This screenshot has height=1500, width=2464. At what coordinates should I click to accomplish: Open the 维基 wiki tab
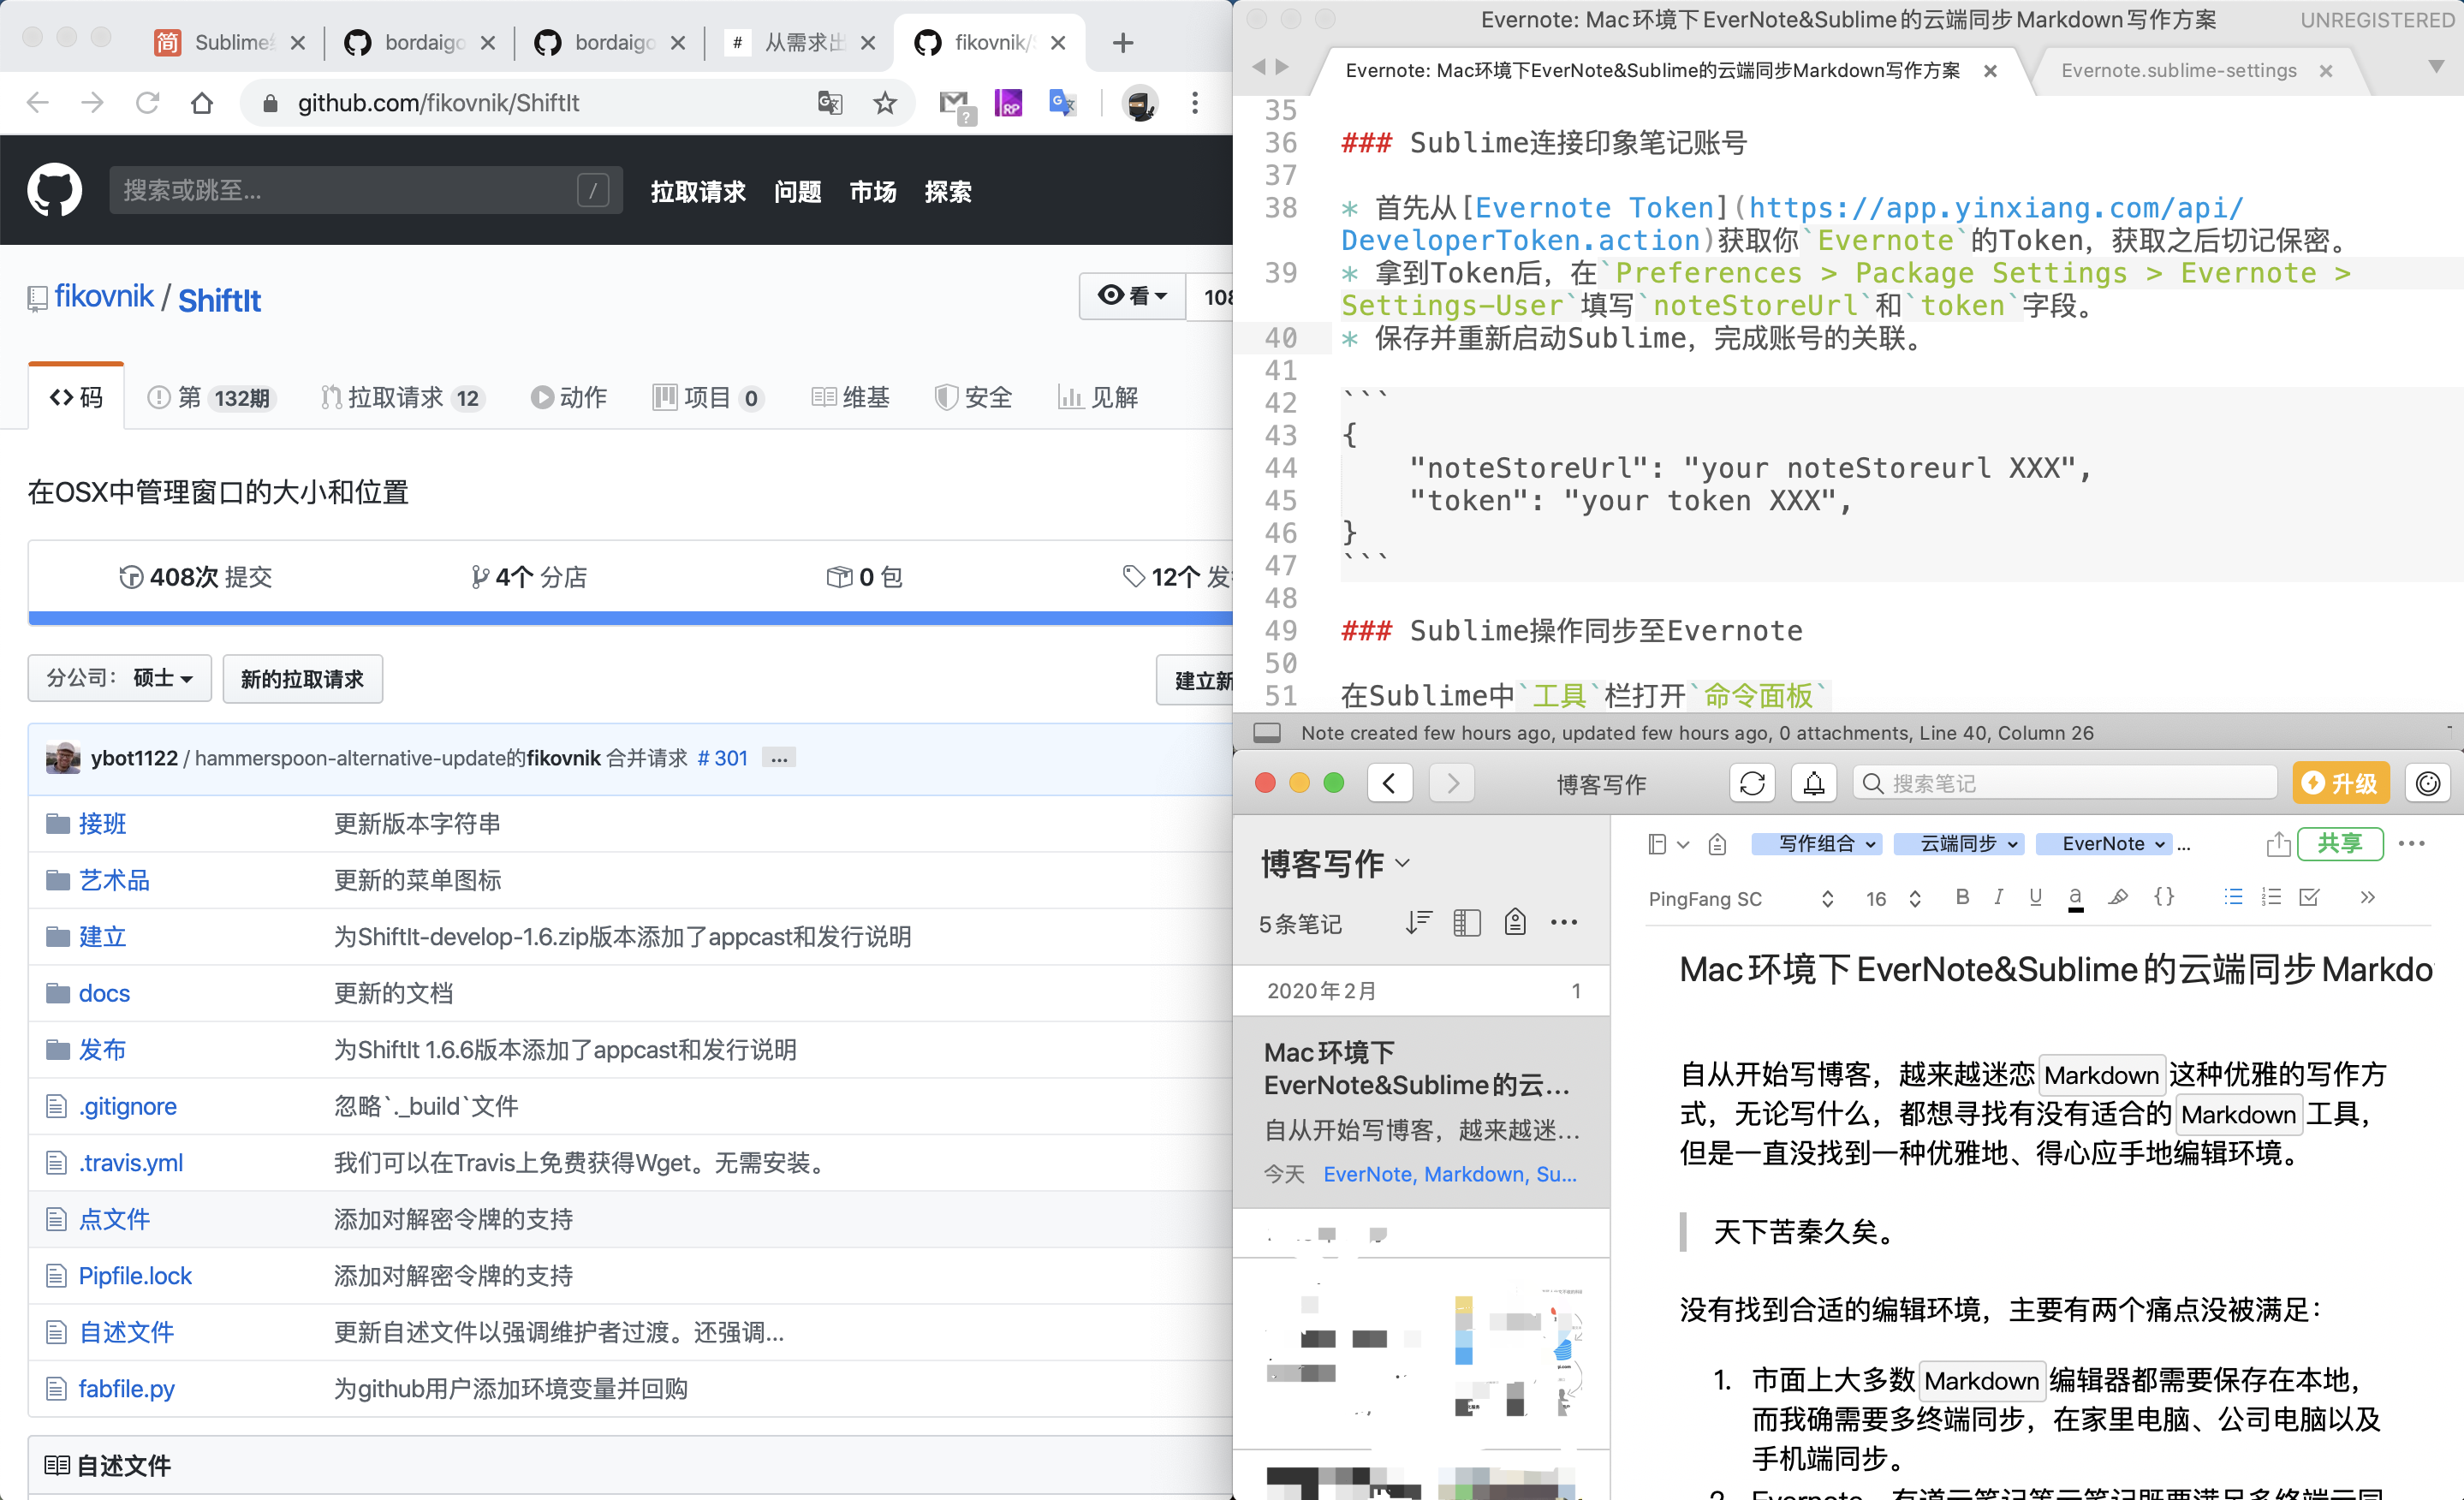(x=850, y=398)
